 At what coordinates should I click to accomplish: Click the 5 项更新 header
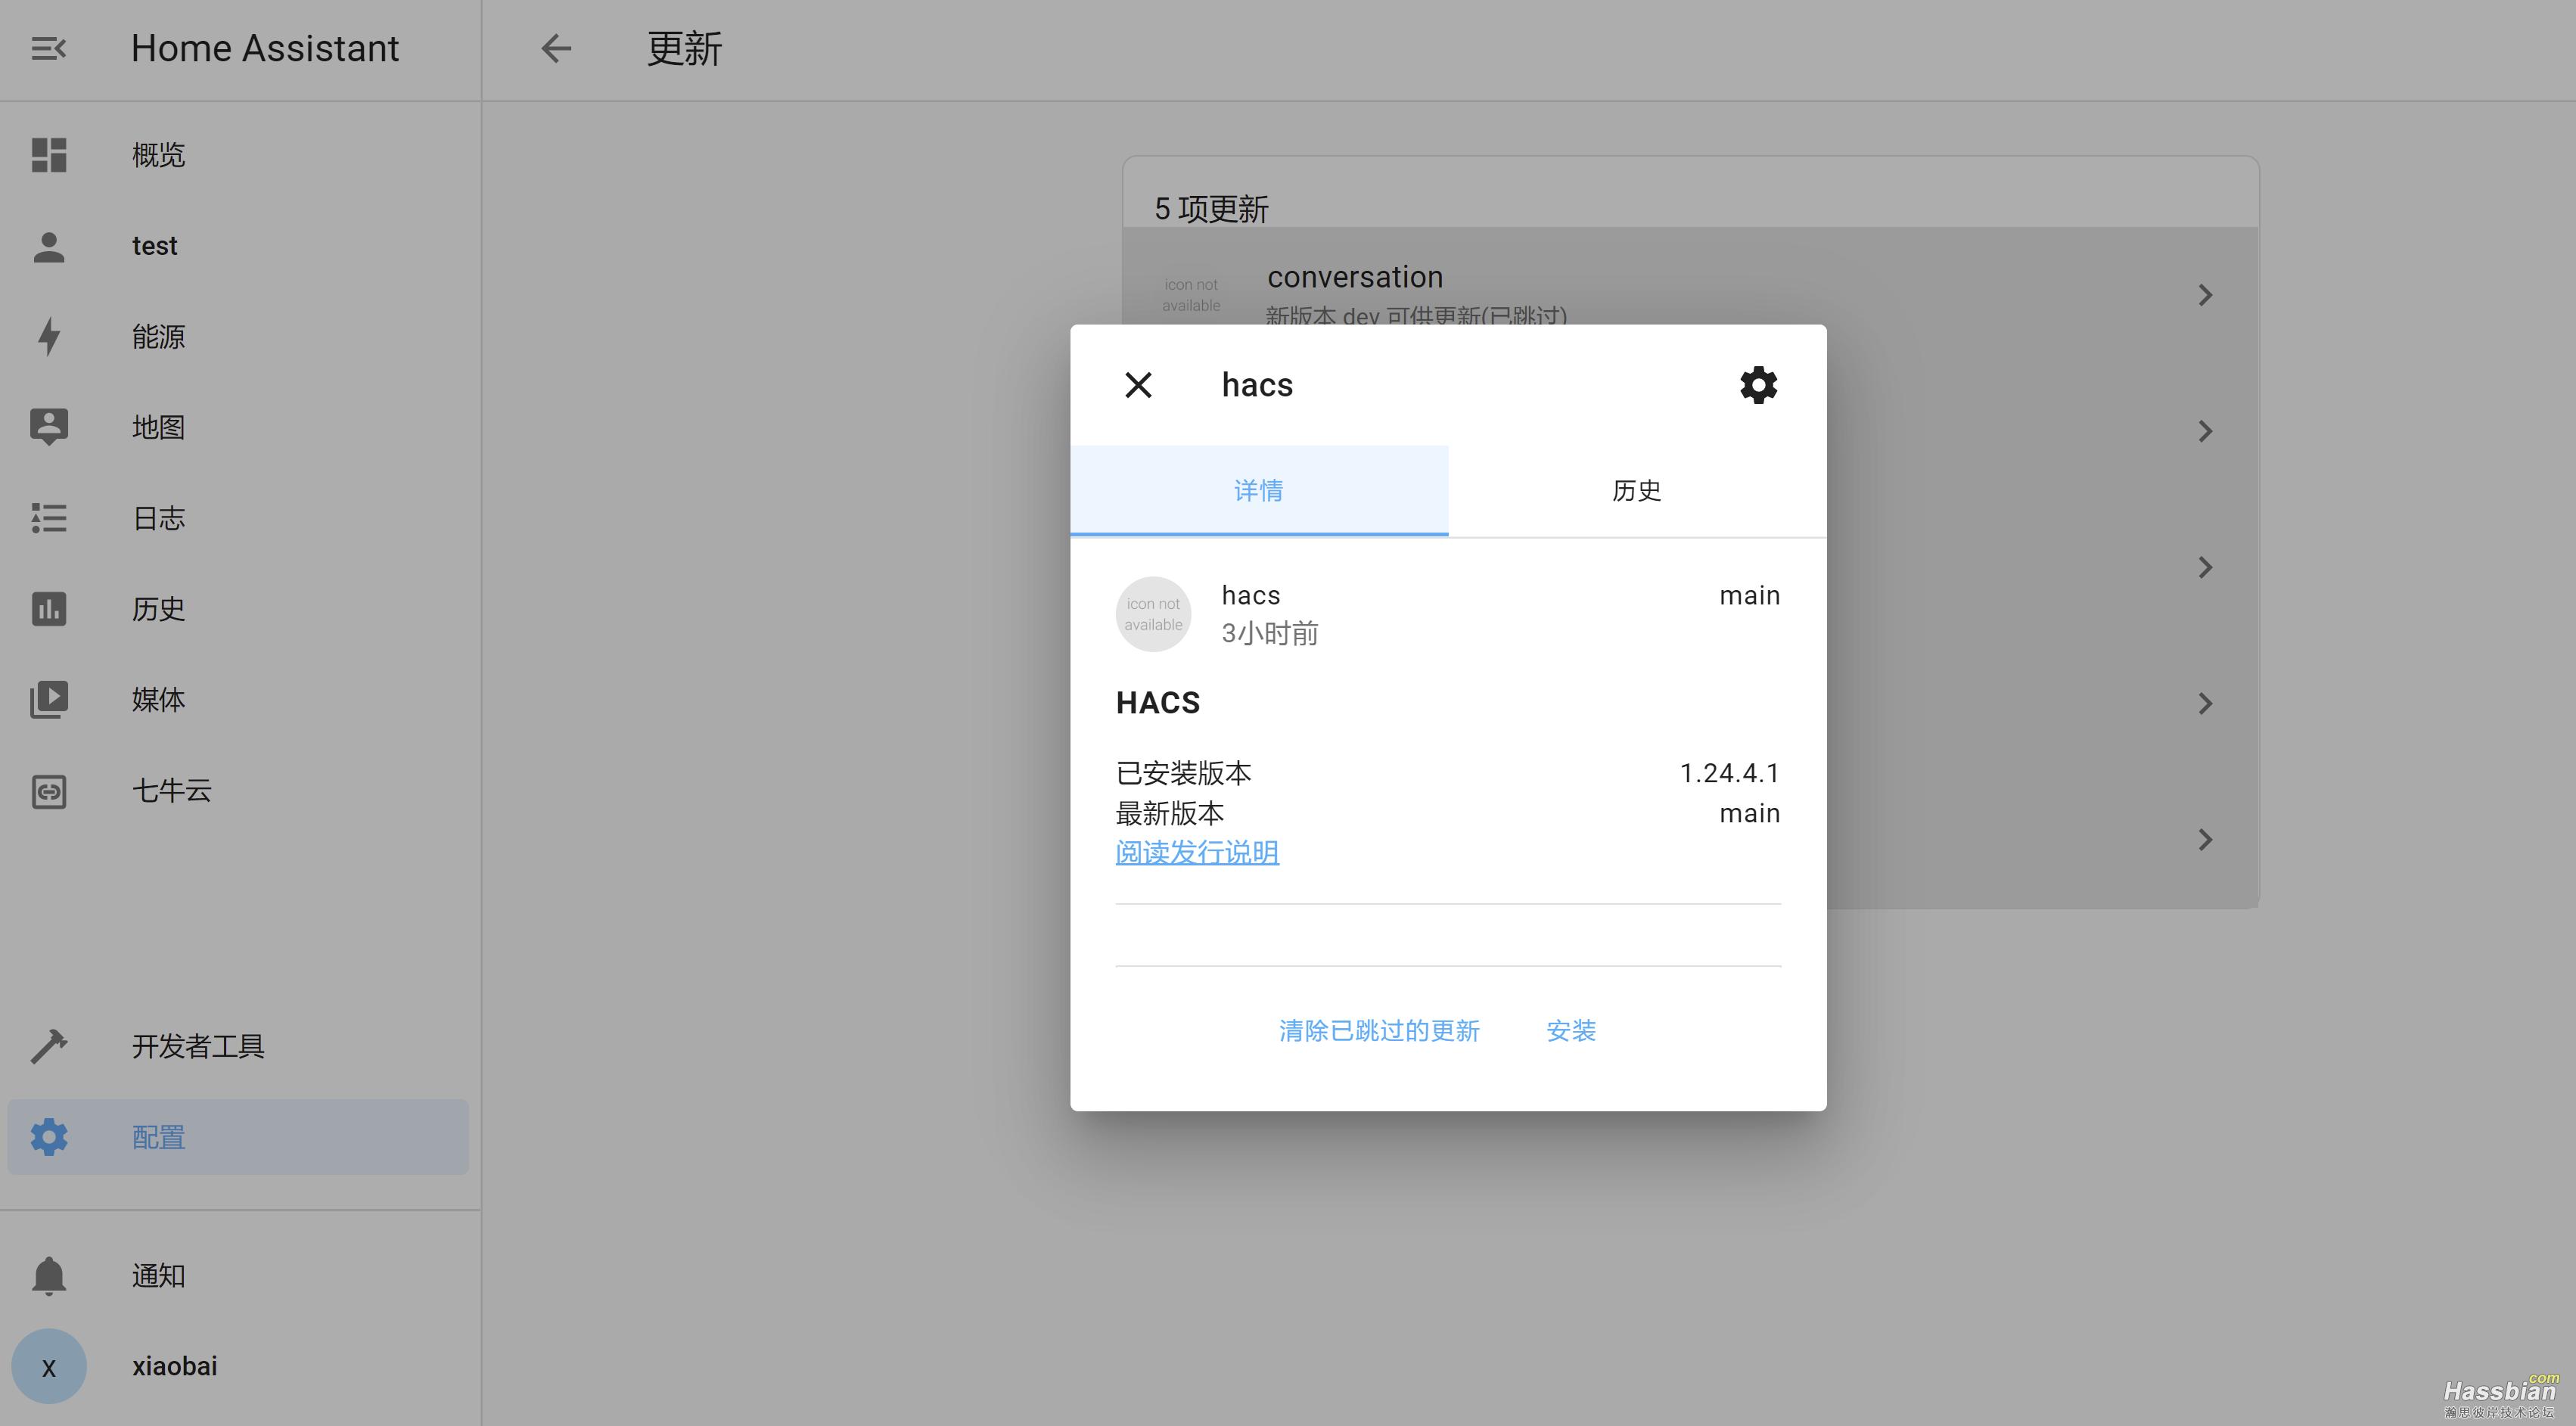click(1211, 209)
